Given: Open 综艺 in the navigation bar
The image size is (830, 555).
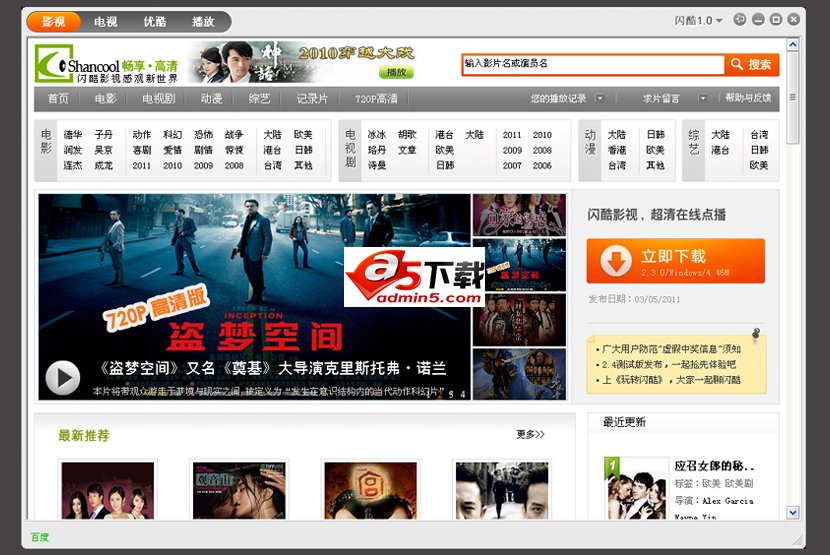Looking at the screenshot, I should point(259,99).
